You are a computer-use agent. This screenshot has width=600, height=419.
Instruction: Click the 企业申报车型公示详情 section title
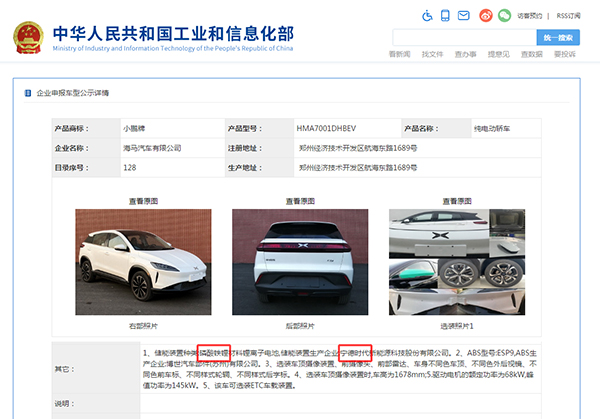(x=73, y=93)
